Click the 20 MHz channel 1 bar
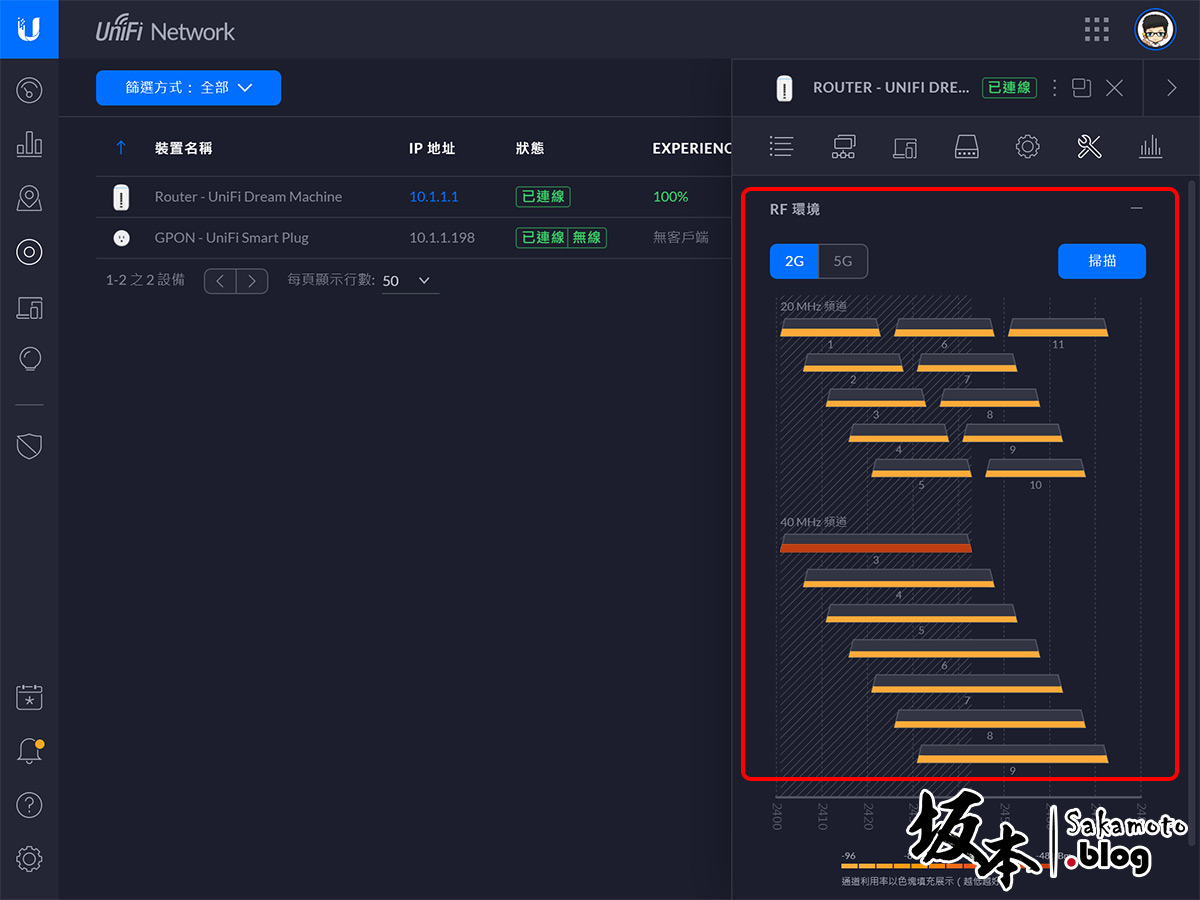1200x900 pixels. pyautogui.click(x=830, y=327)
